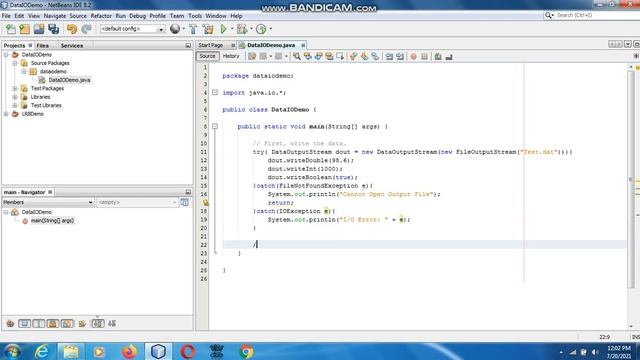Click the Shift Line Right editor icon
640x360 pixels.
[x=400, y=56]
